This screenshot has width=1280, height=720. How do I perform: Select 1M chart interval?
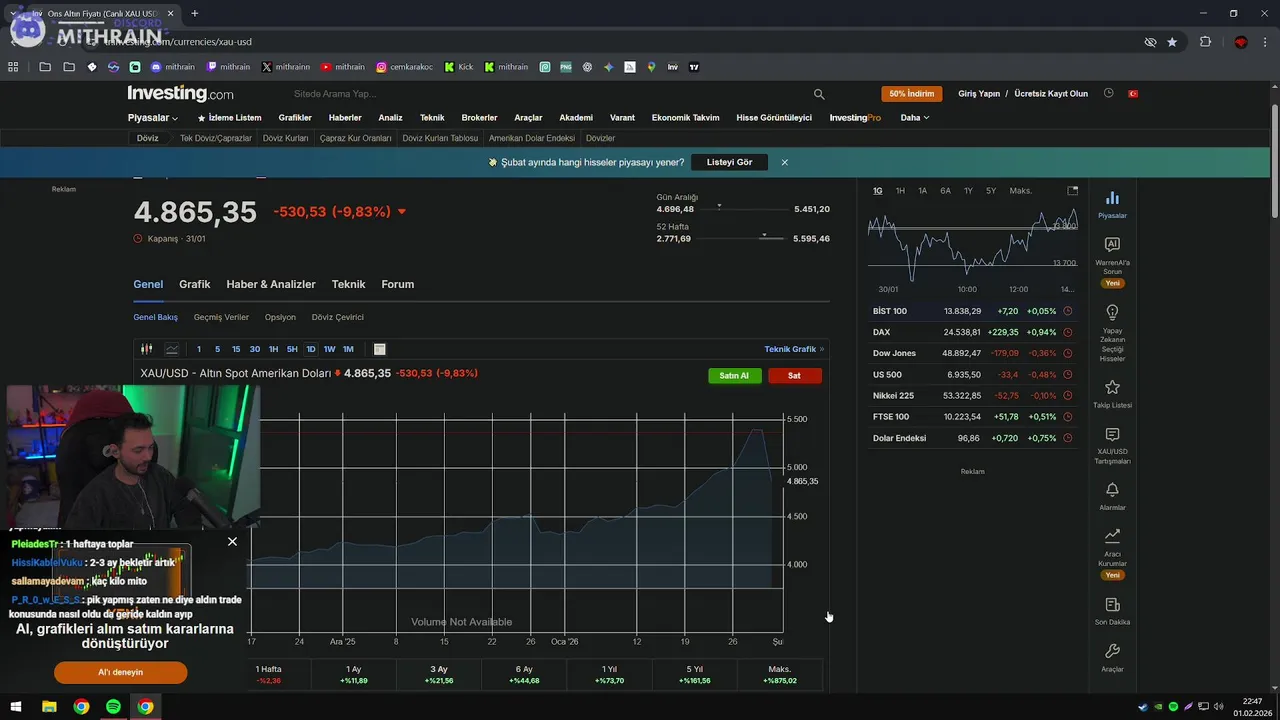(348, 349)
